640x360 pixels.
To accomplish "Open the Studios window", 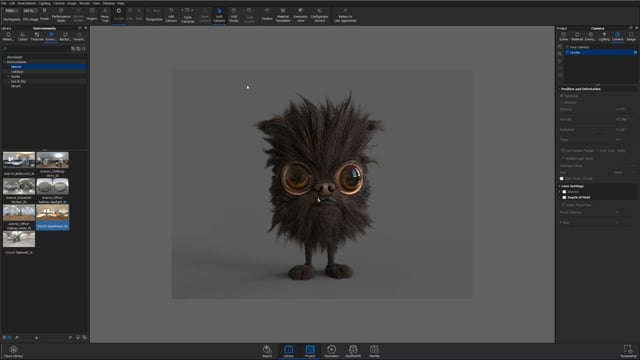I will coord(267,14).
